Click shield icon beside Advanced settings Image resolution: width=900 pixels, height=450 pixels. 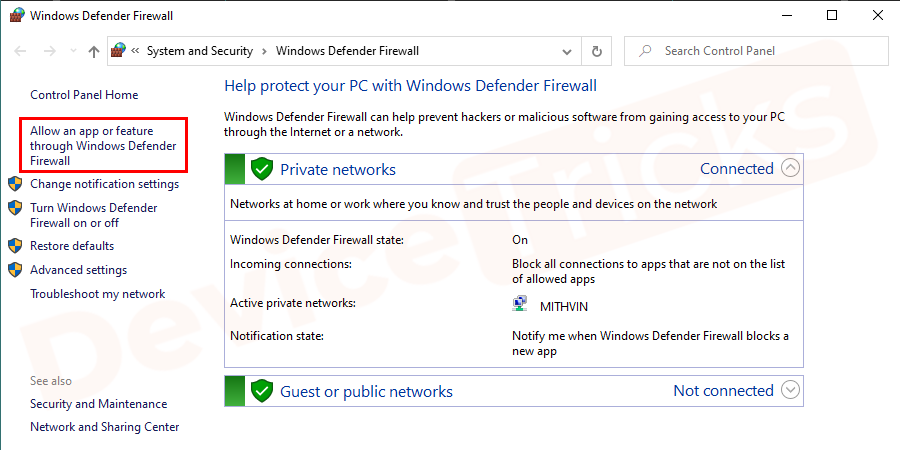tap(15, 270)
